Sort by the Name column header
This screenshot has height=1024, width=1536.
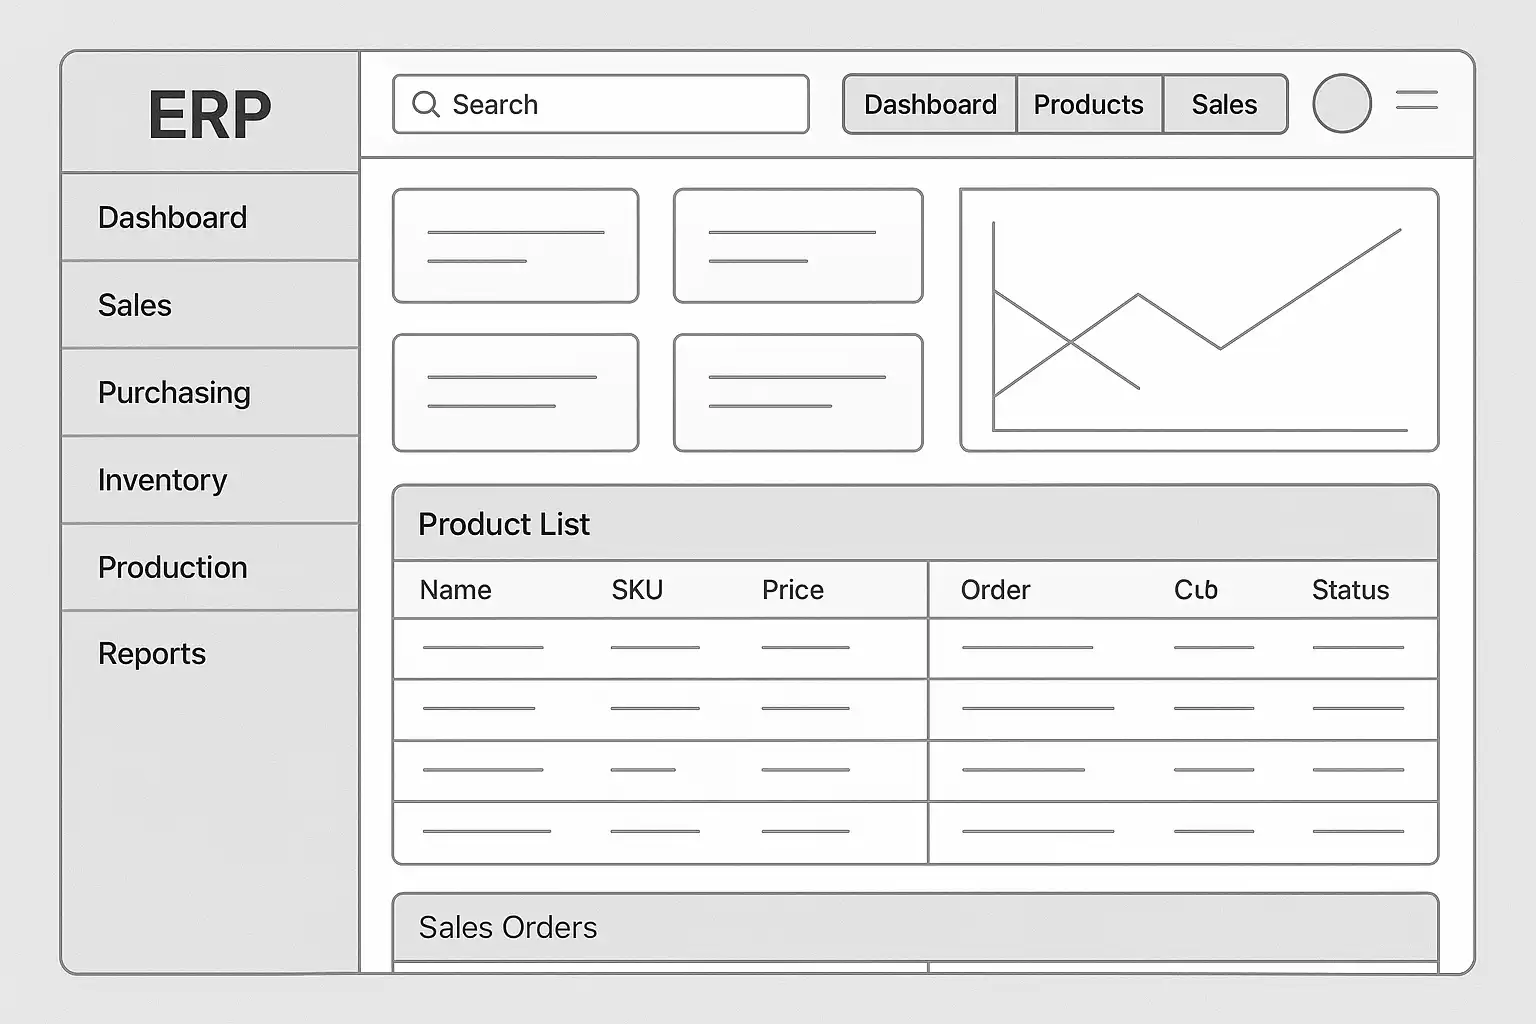click(455, 590)
